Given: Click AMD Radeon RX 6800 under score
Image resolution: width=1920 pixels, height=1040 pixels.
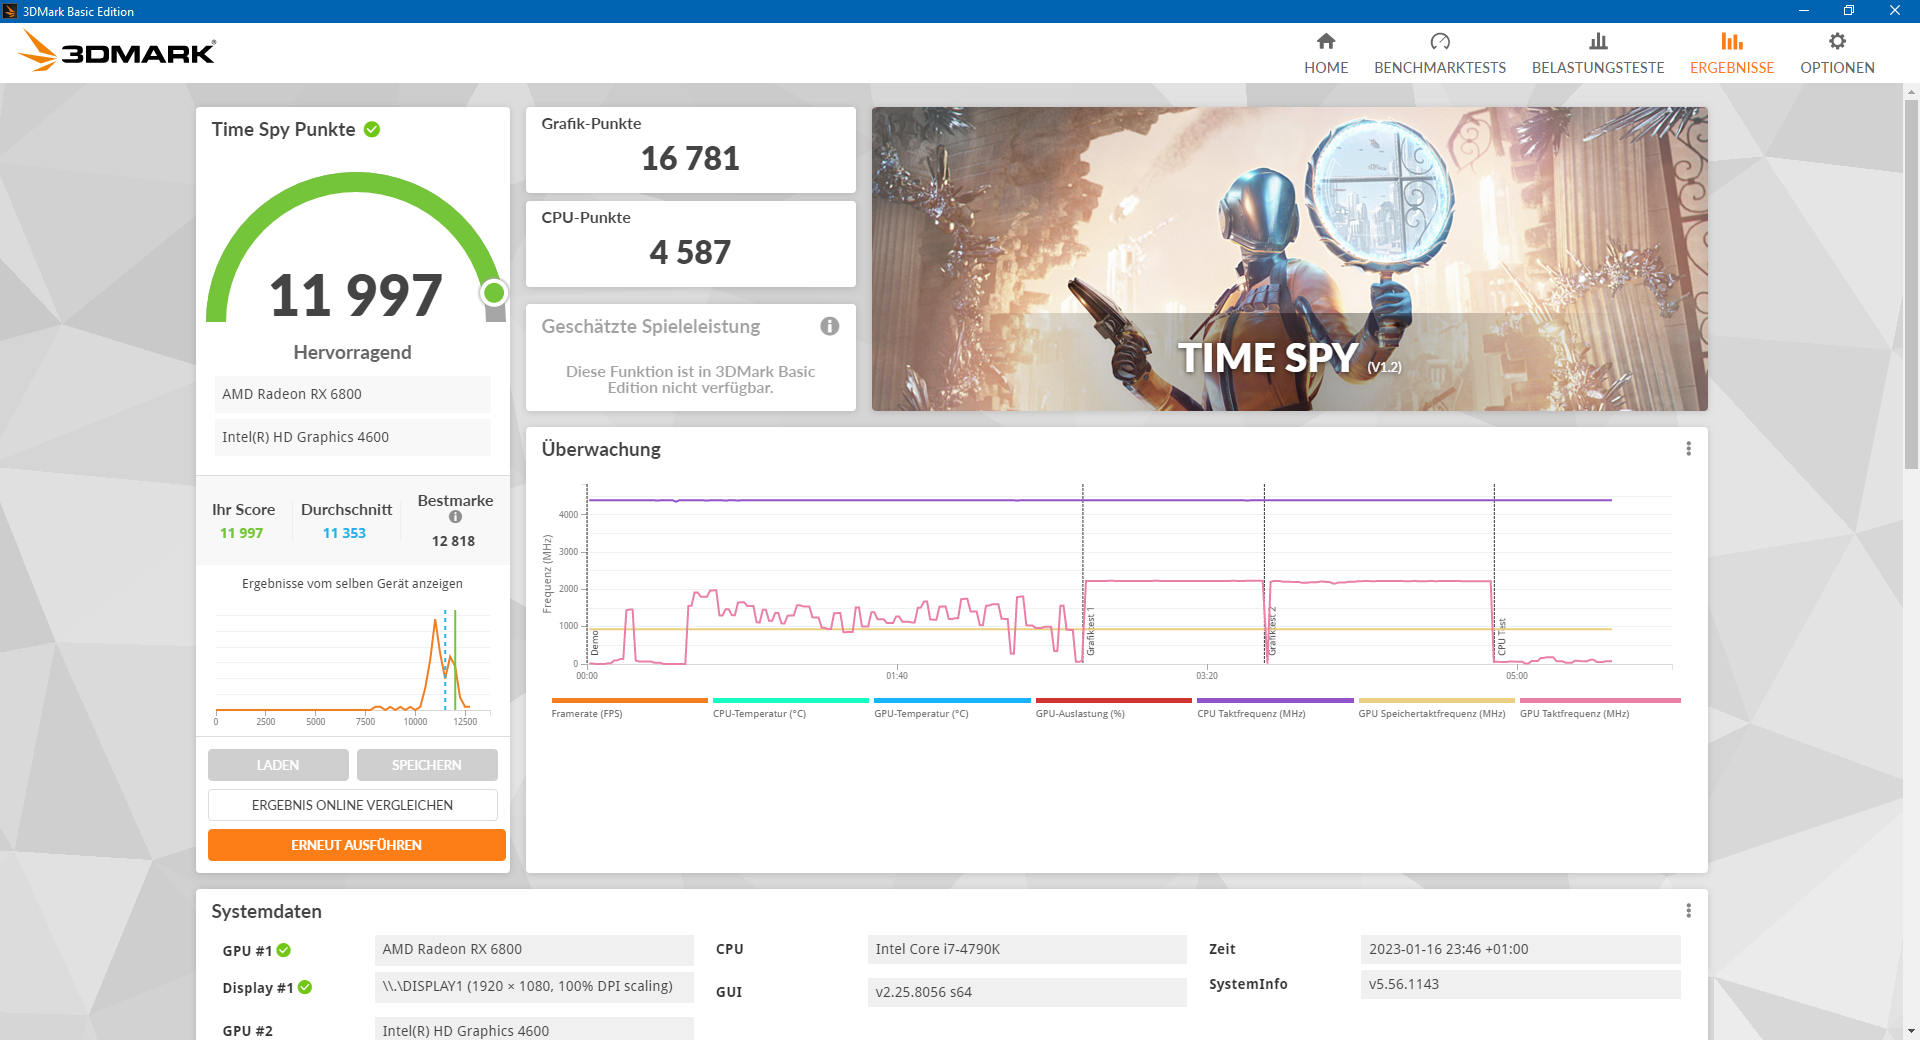Looking at the screenshot, I should click(x=352, y=394).
